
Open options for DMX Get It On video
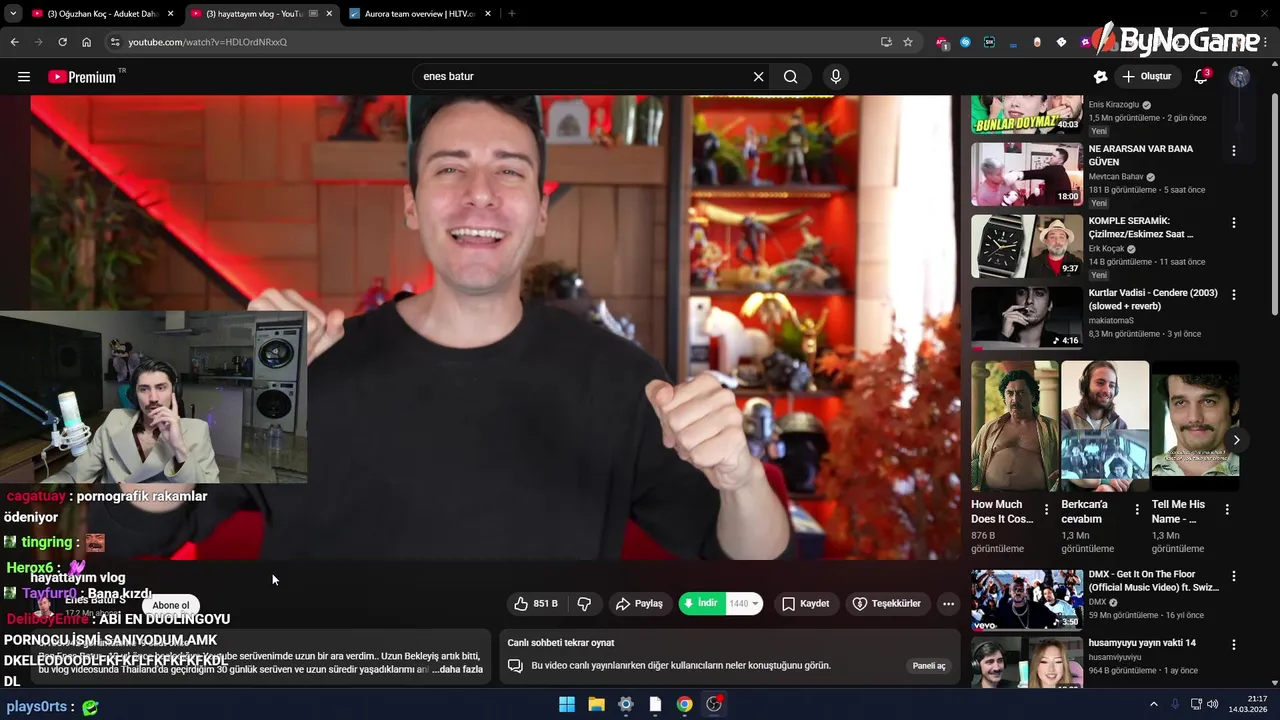[x=1233, y=577]
